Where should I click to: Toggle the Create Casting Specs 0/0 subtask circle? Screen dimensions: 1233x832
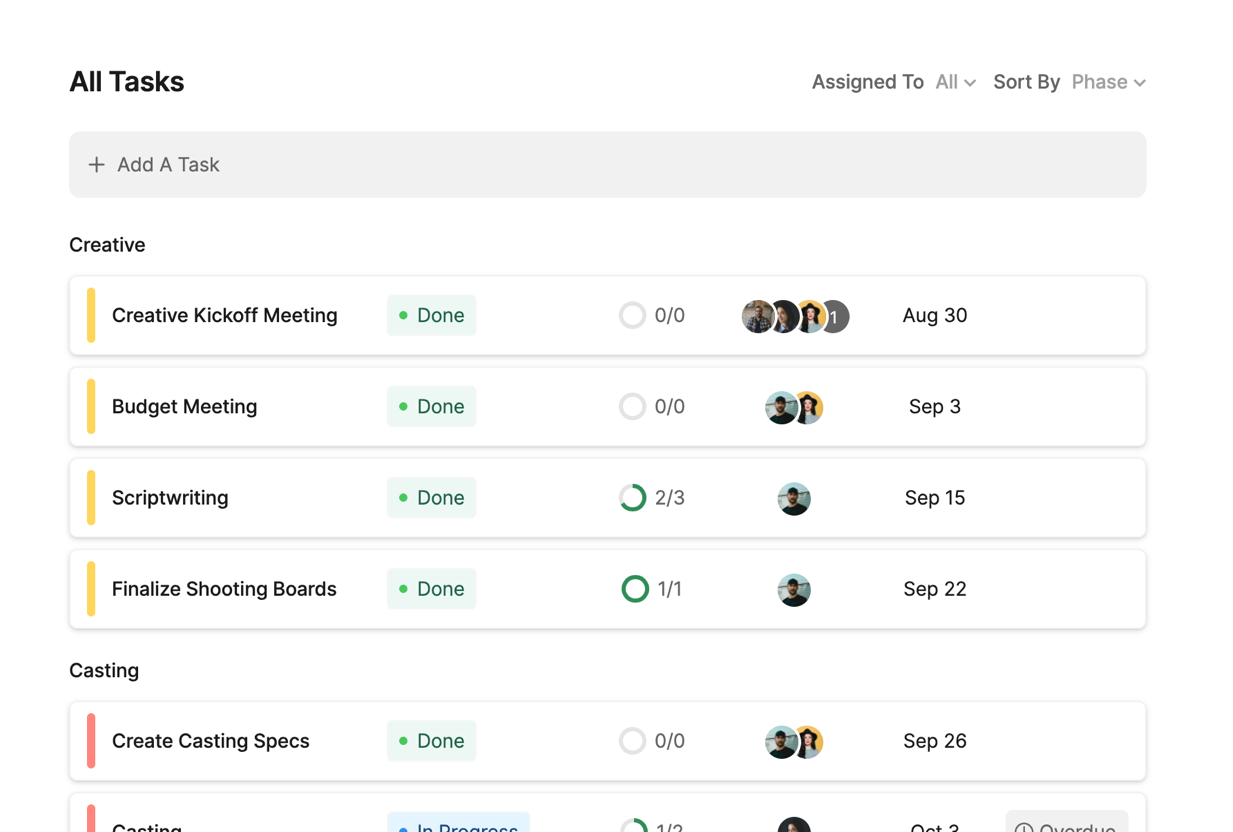click(x=632, y=741)
